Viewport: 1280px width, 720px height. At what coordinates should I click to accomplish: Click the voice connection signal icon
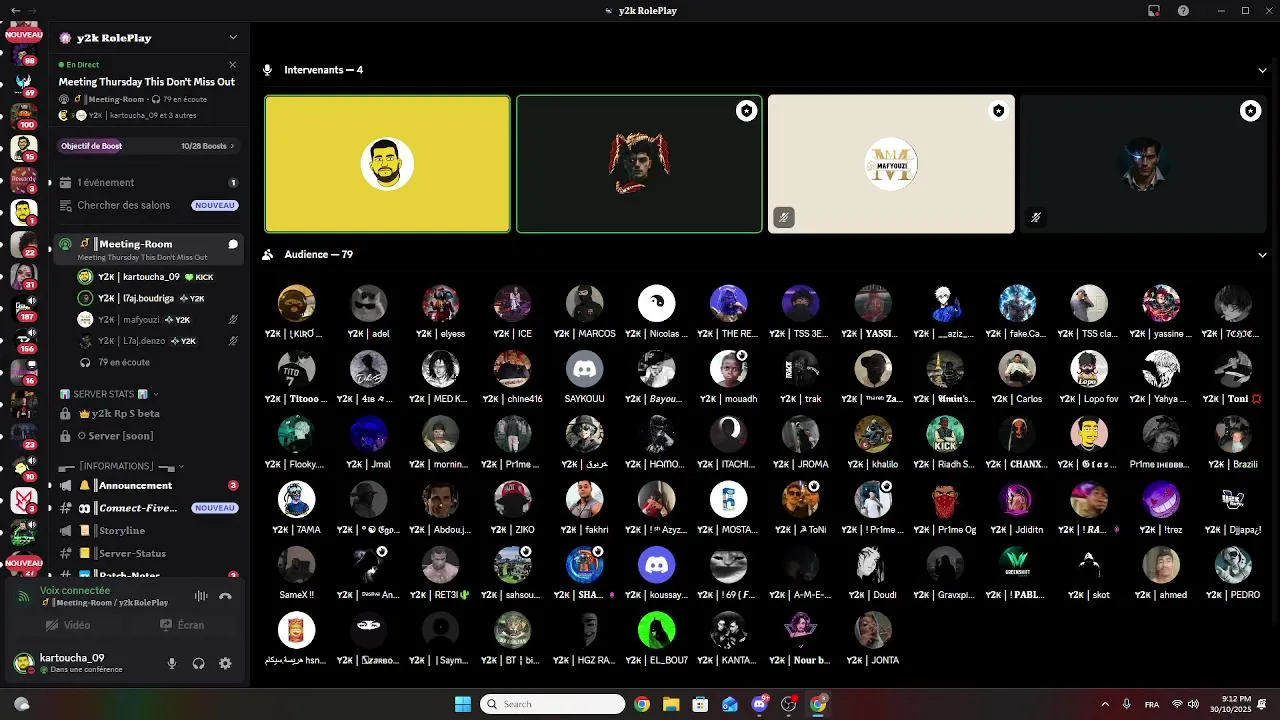coord(24,596)
